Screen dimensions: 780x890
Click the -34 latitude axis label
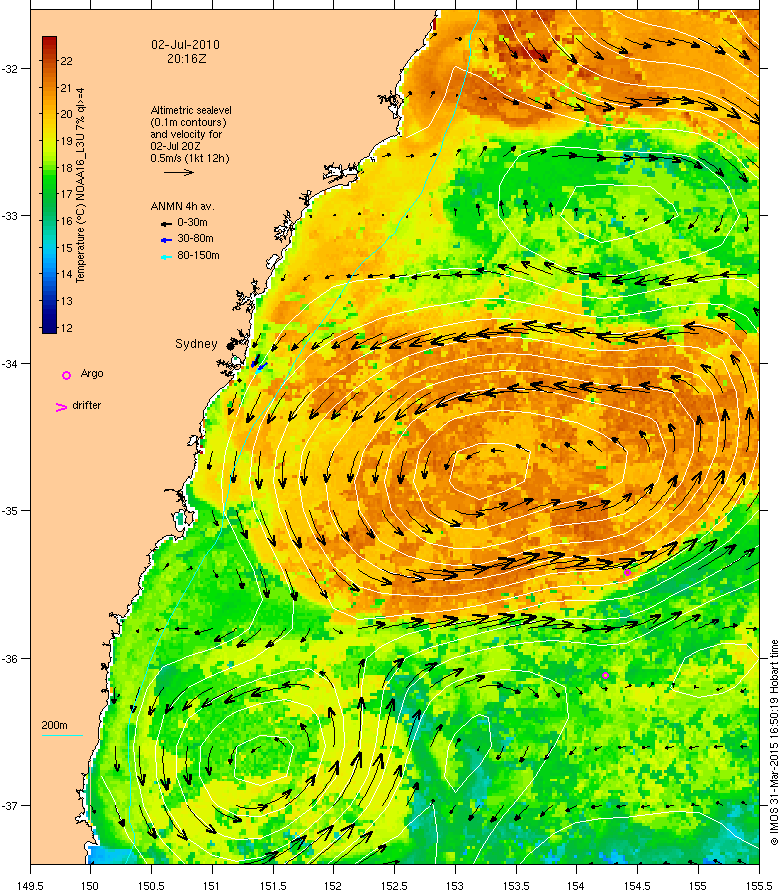(10, 364)
